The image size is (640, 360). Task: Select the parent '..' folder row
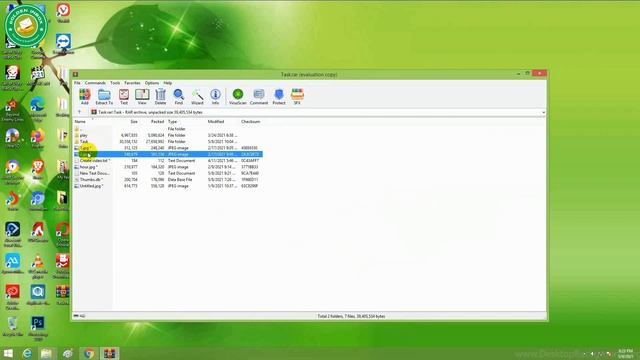168,129
